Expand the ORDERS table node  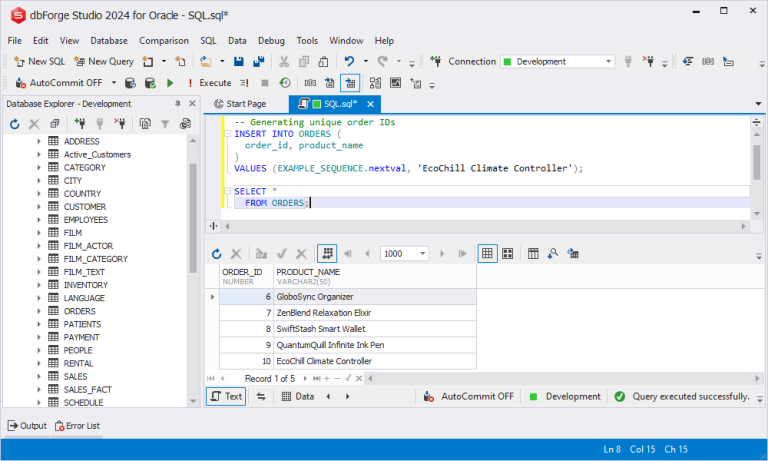tap(39, 311)
